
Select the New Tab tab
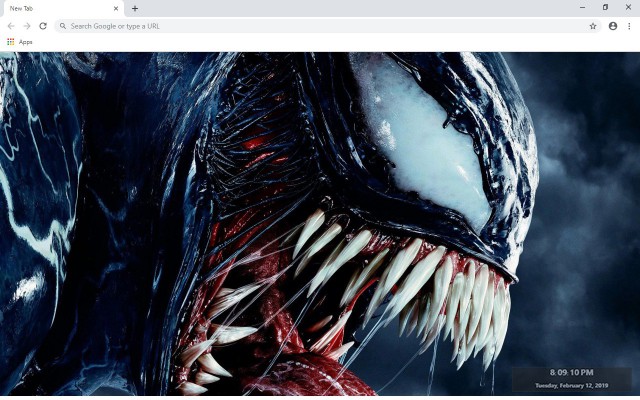pyautogui.click(x=62, y=9)
